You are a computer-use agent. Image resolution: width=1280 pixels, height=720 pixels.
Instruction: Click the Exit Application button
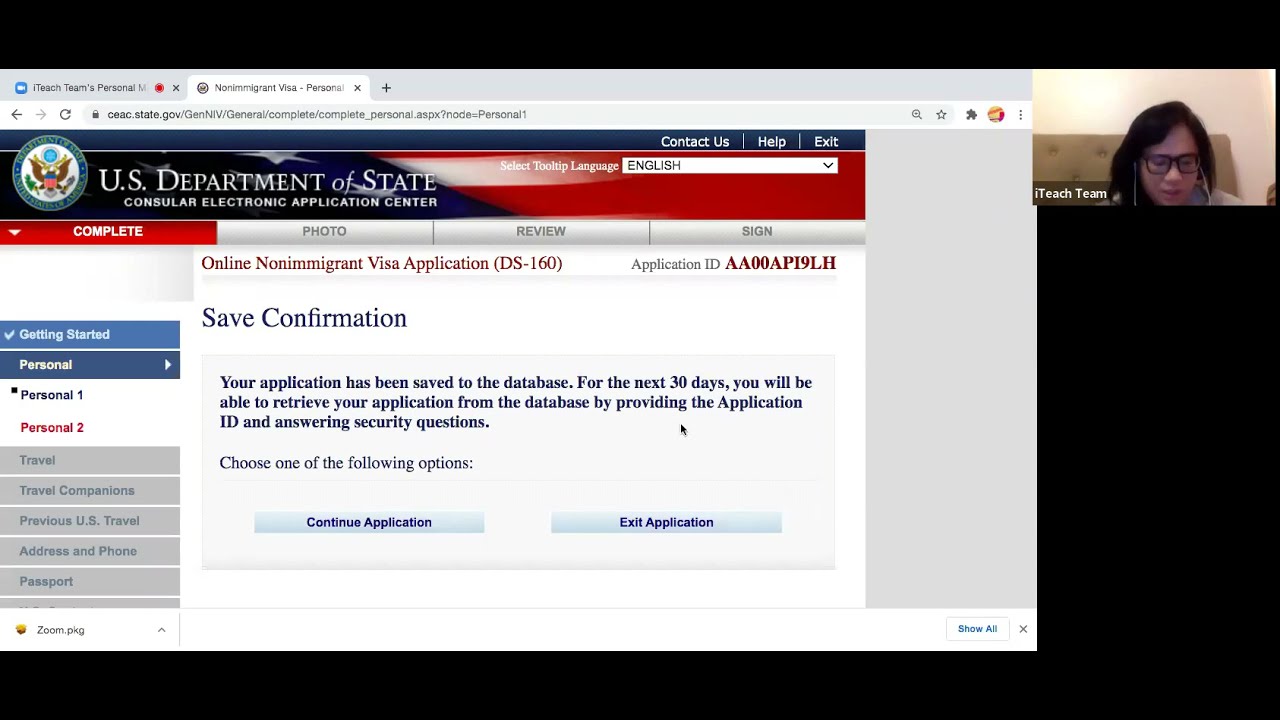(x=666, y=522)
